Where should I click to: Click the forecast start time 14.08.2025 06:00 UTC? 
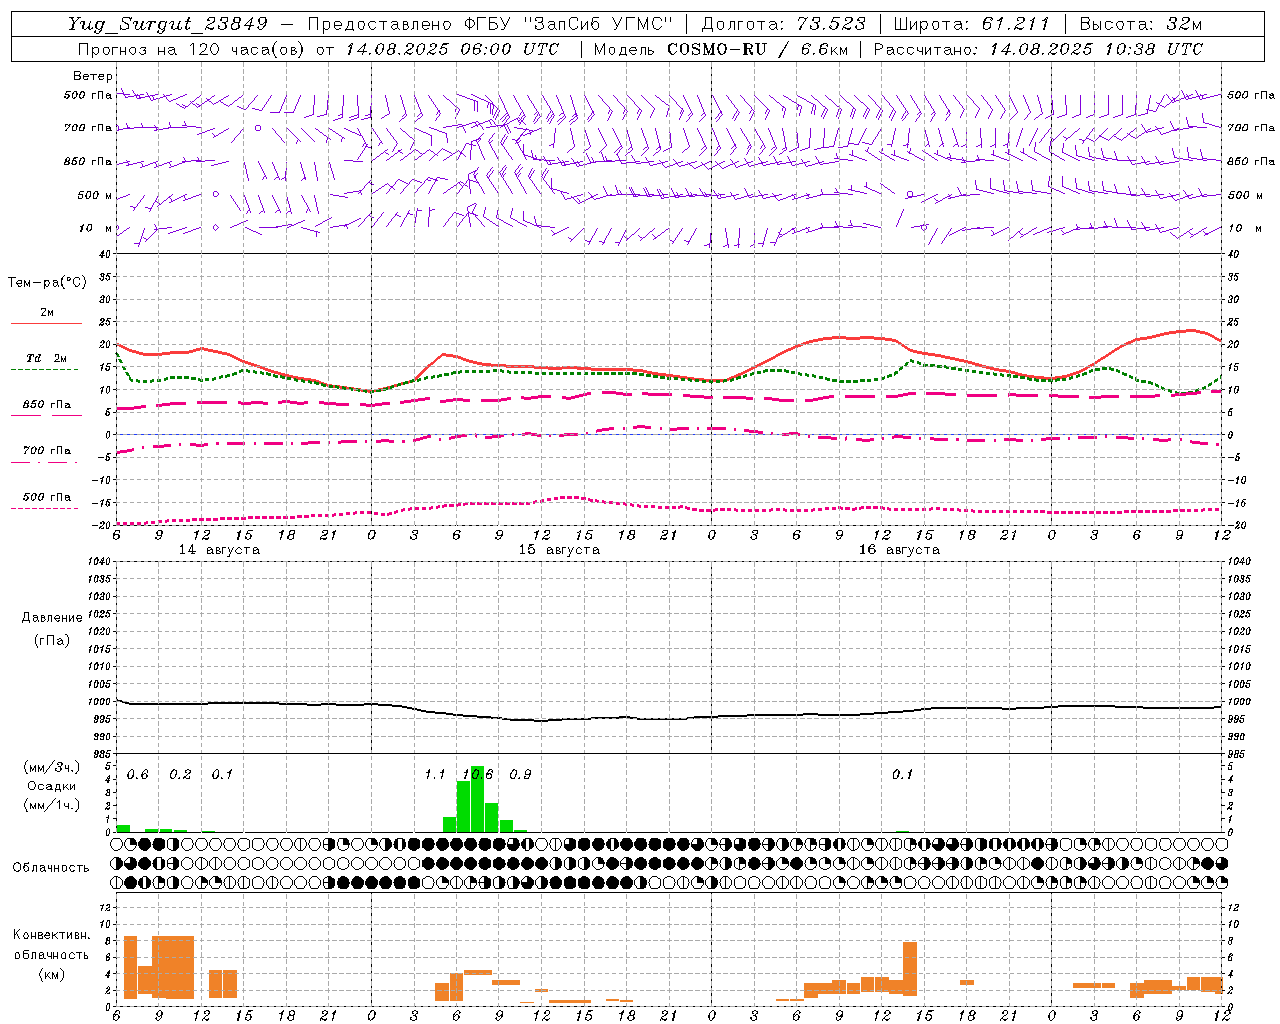452,49
